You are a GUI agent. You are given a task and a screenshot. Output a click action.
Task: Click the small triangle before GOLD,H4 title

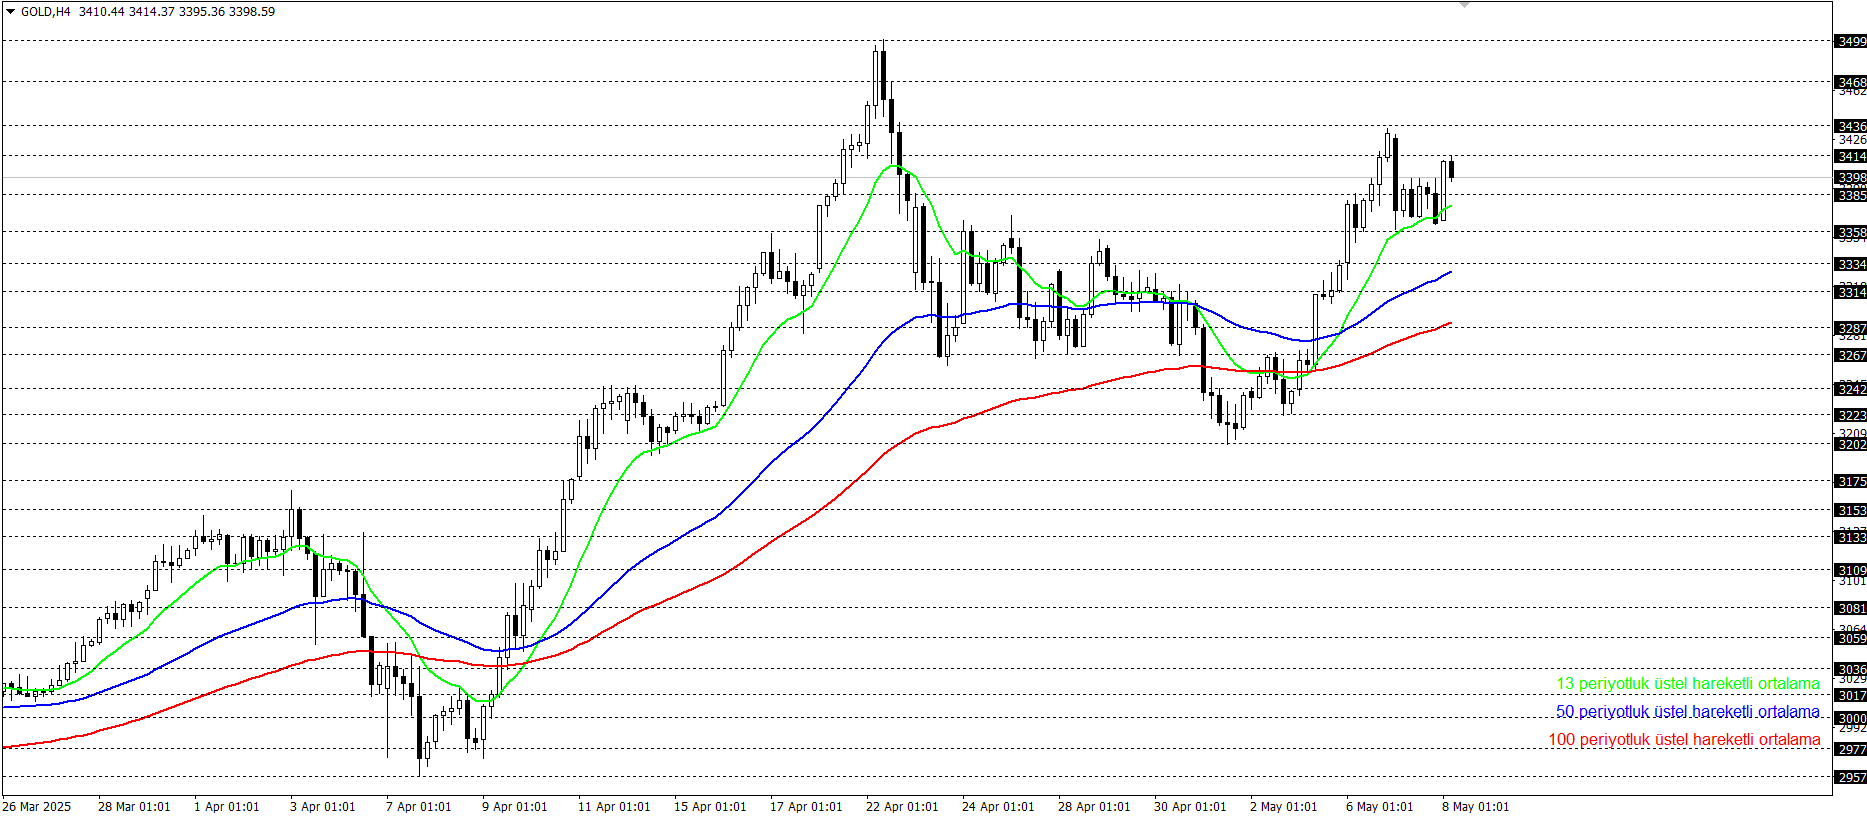pos(10,12)
